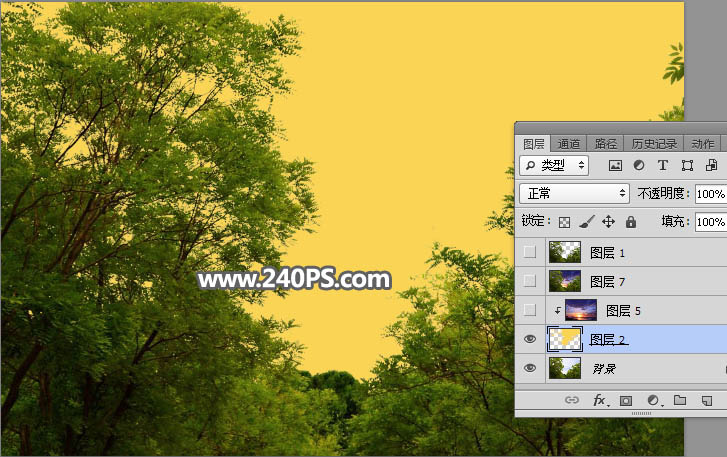Open the 正常 blend mode dropdown

pos(574,193)
